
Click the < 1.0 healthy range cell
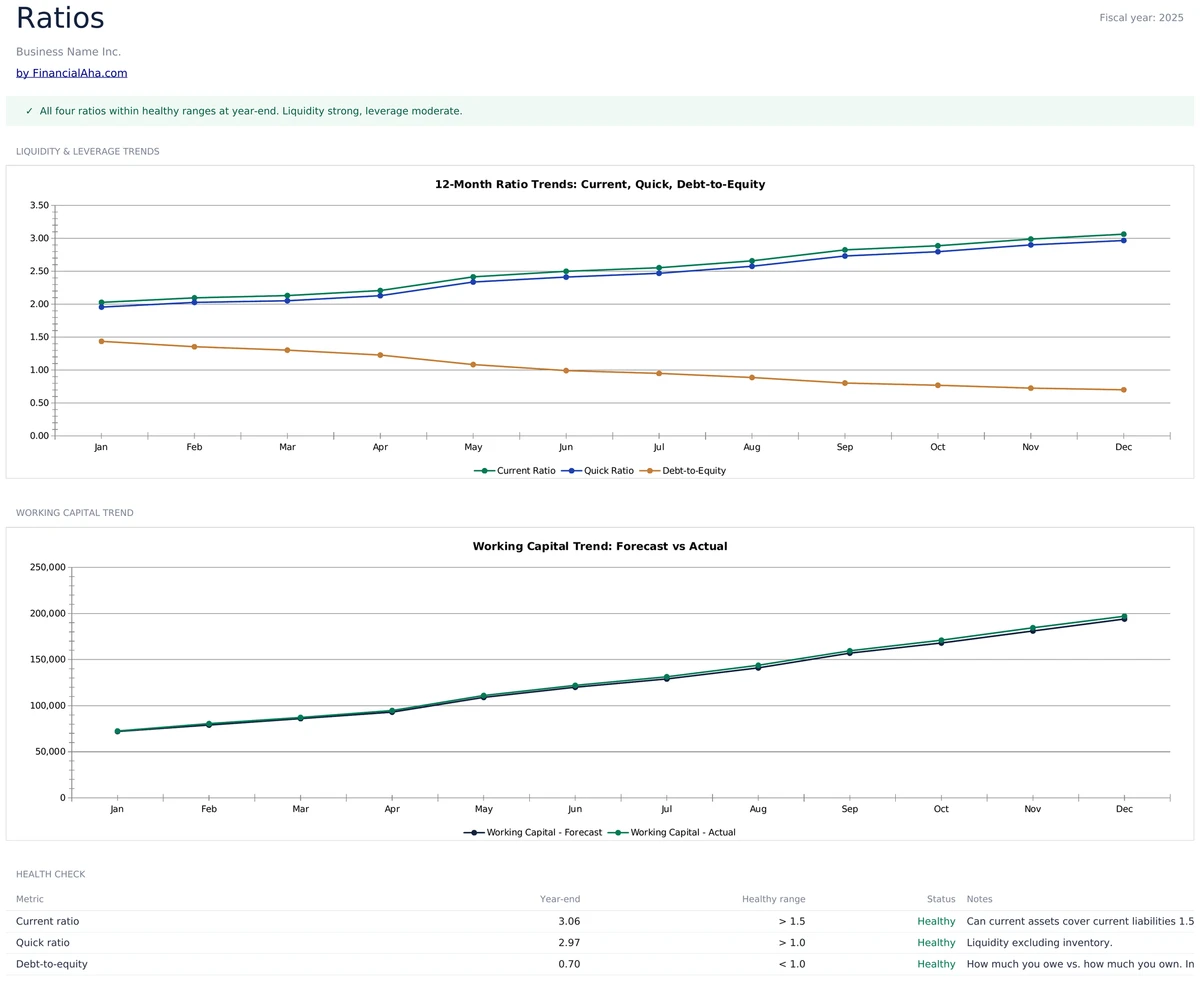click(x=792, y=965)
